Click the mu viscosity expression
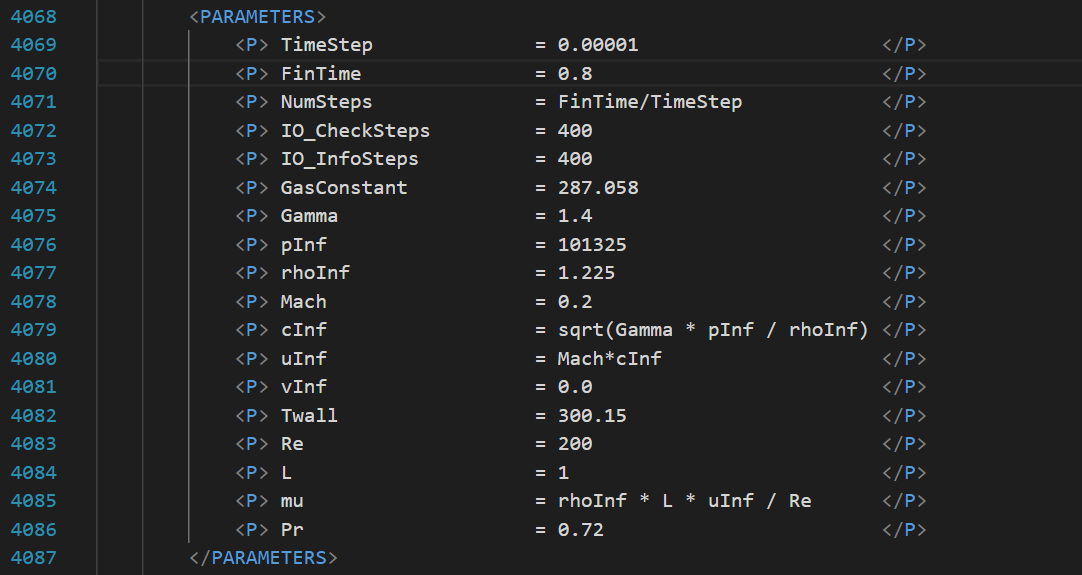1082x575 pixels. (x=684, y=501)
